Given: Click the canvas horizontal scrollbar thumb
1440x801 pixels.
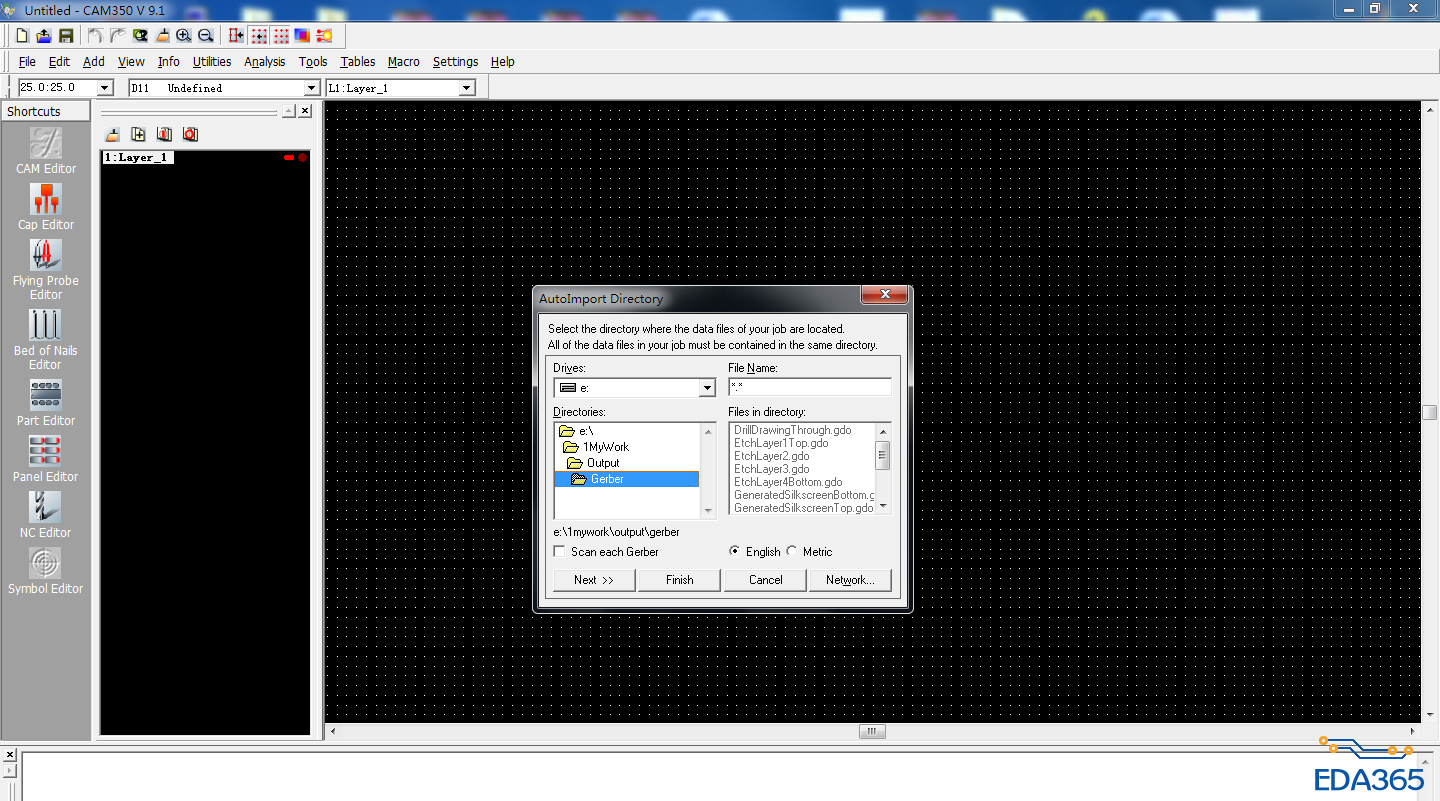Looking at the screenshot, I should point(872,732).
